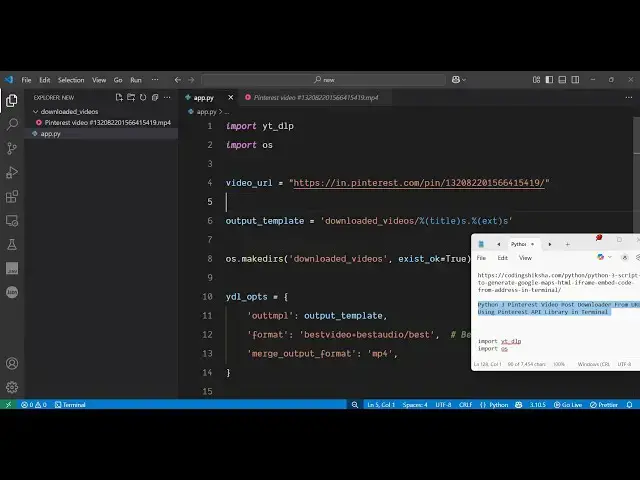Open the Testing flask view
This screenshot has height=480, width=640.
12,244
